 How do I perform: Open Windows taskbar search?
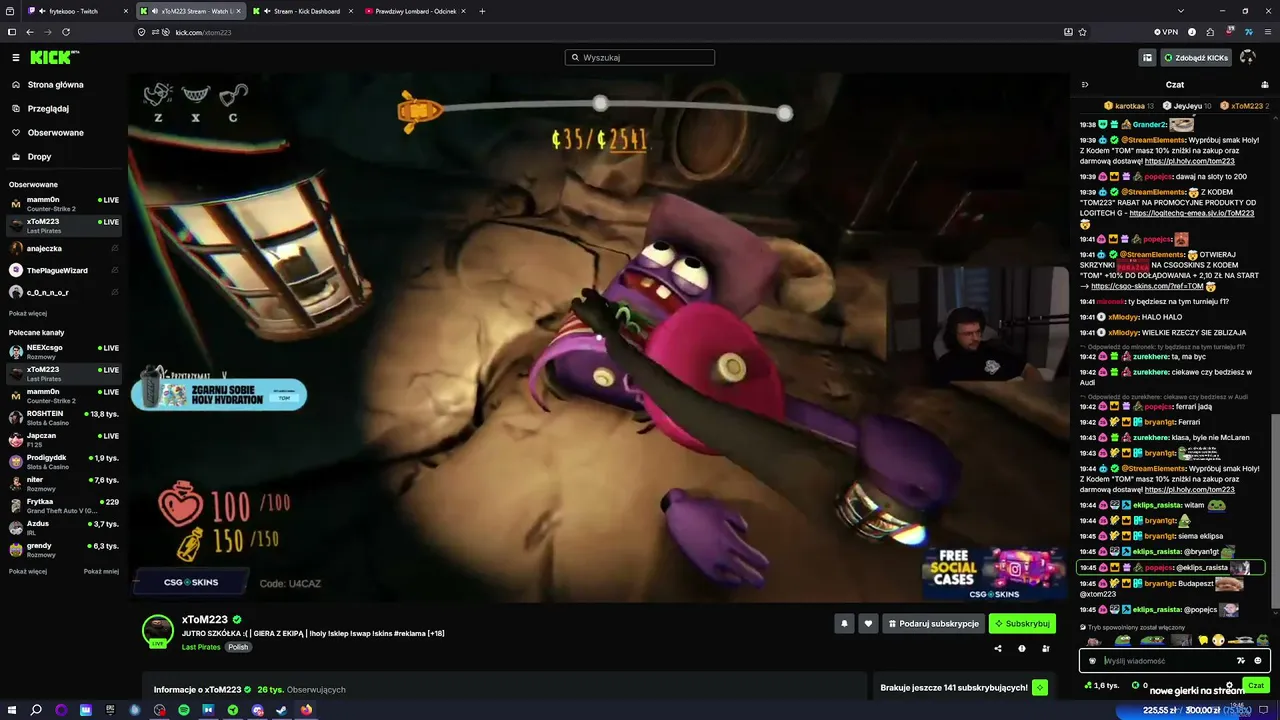pyautogui.click(x=36, y=710)
